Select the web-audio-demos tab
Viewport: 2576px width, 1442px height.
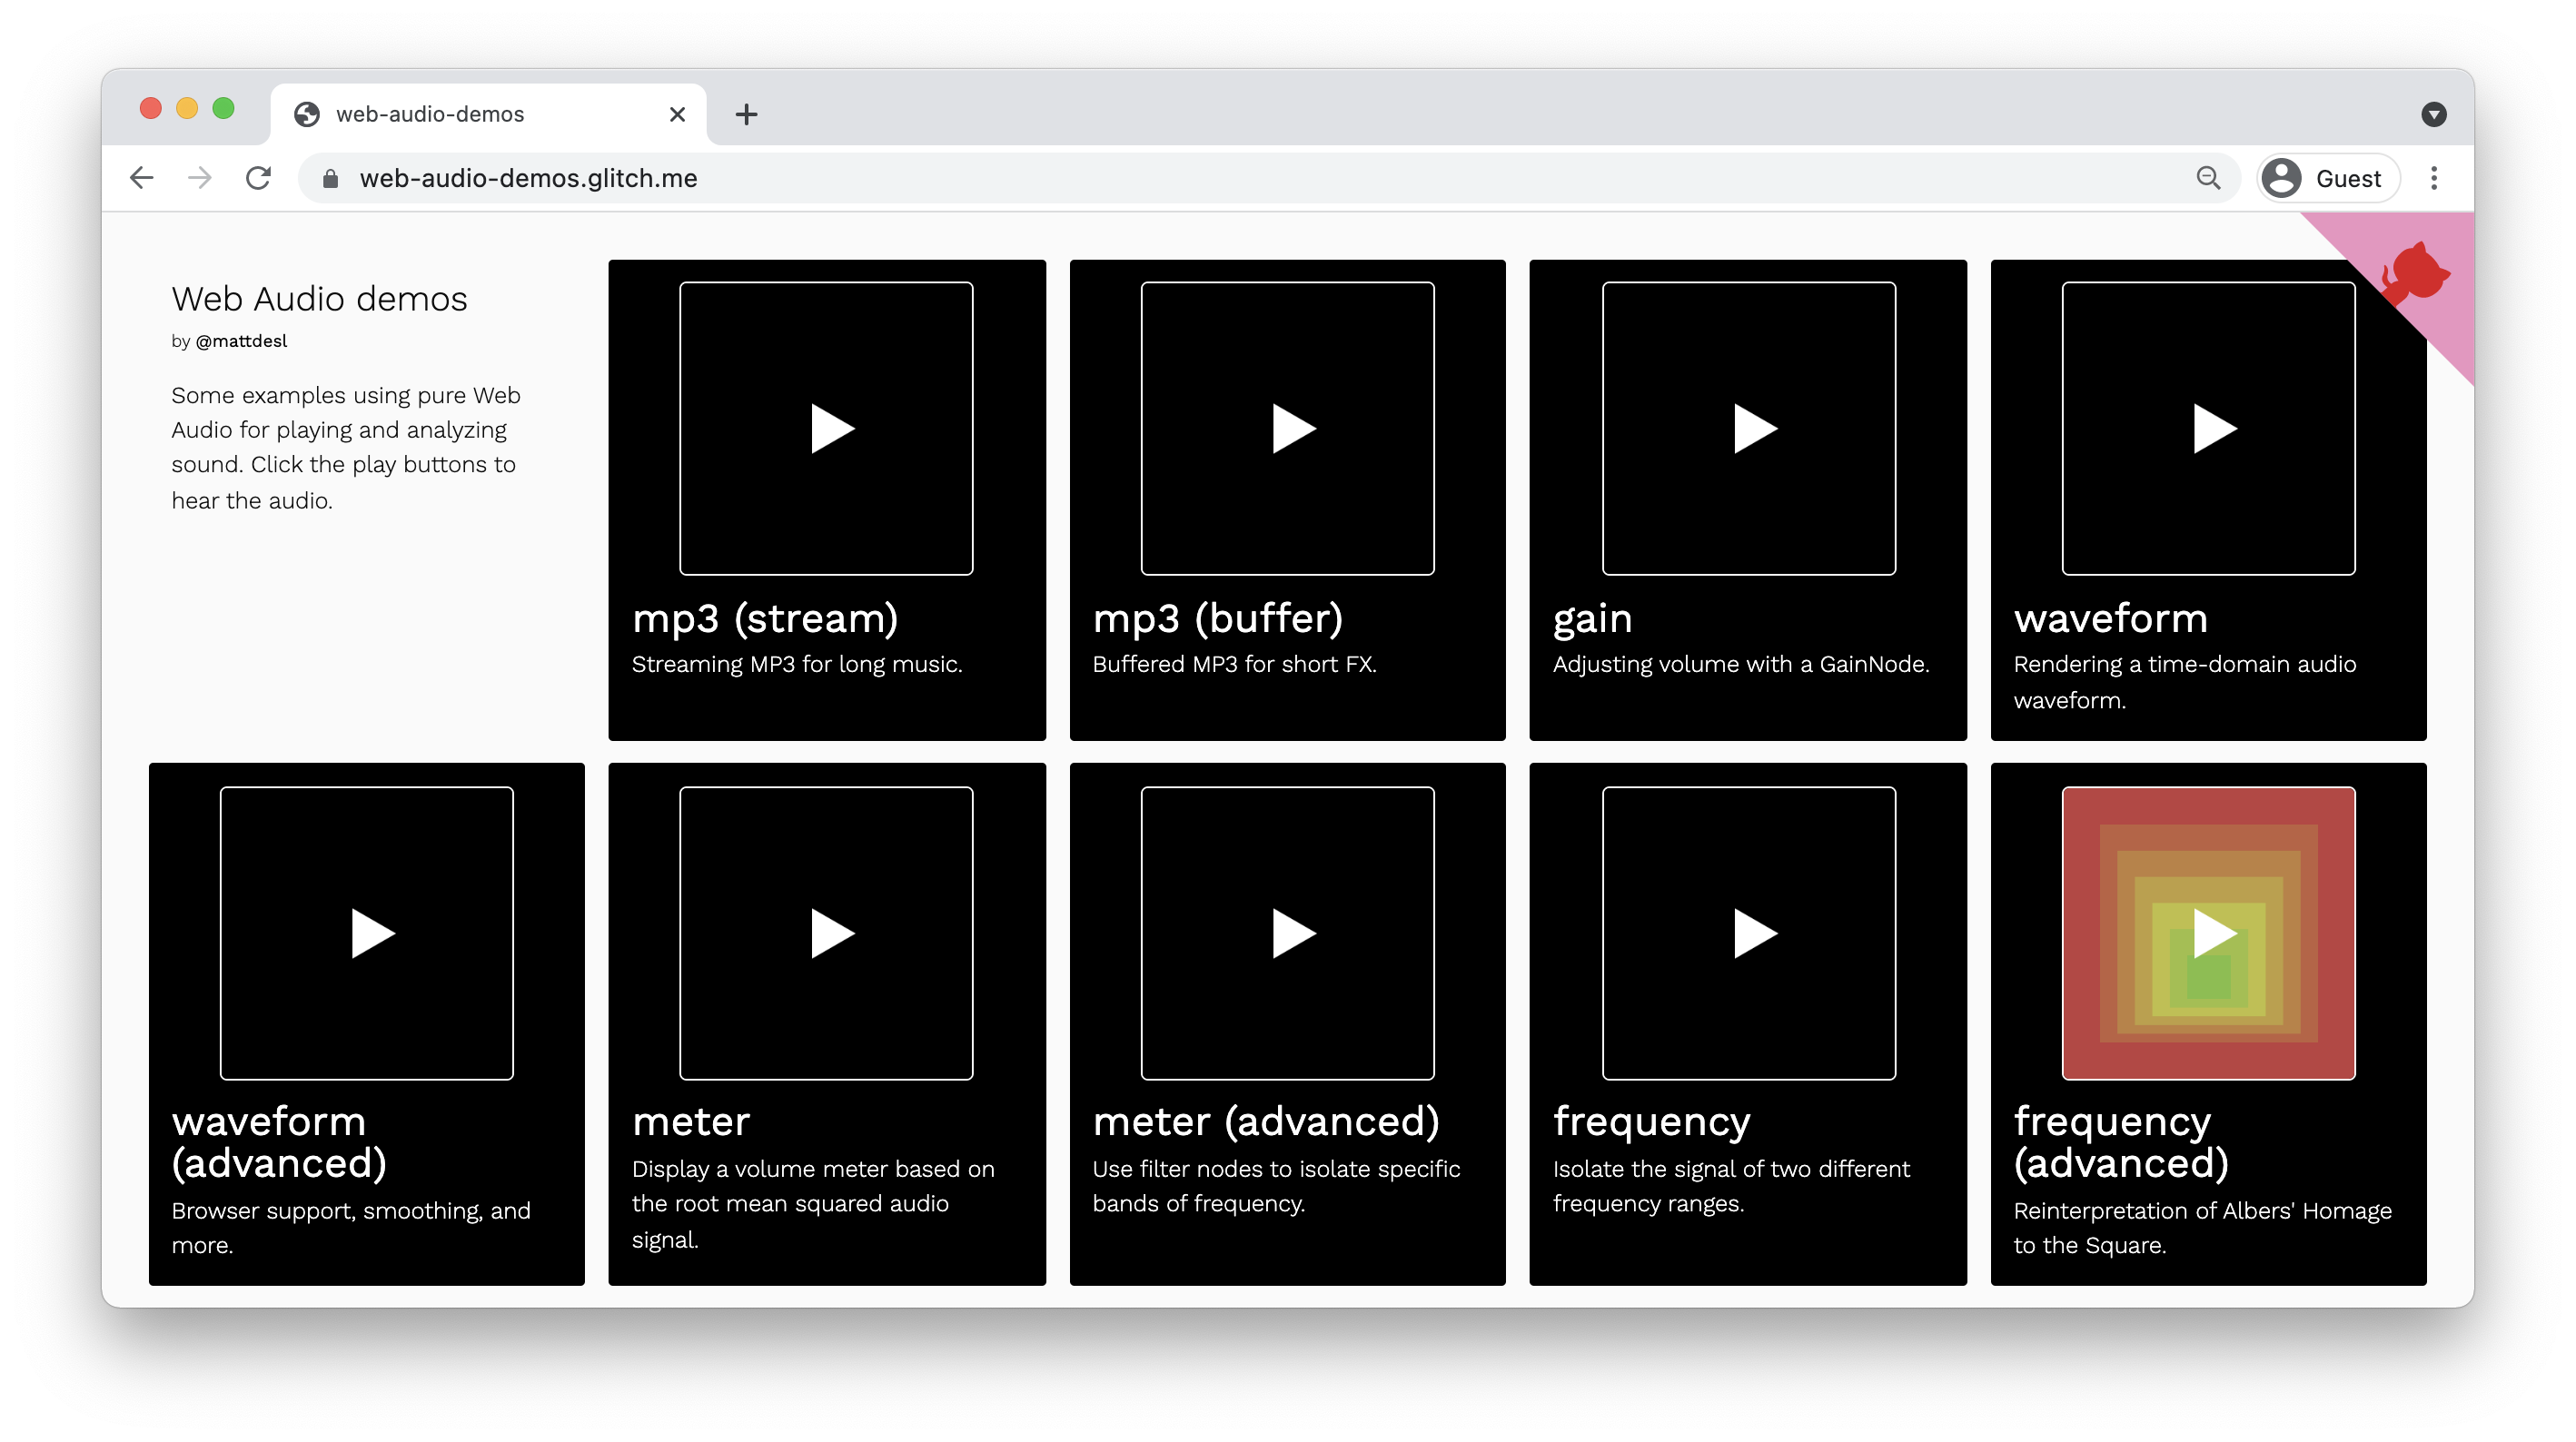pos(430,114)
